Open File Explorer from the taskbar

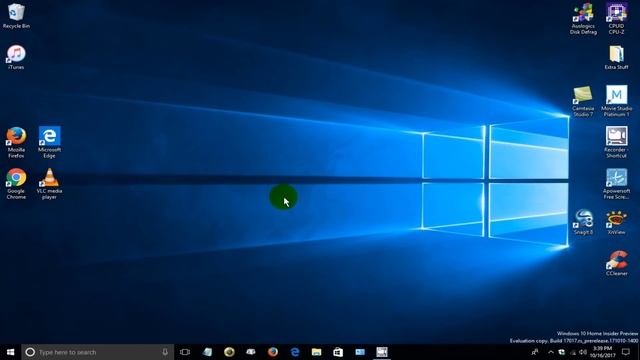[x=316, y=352]
